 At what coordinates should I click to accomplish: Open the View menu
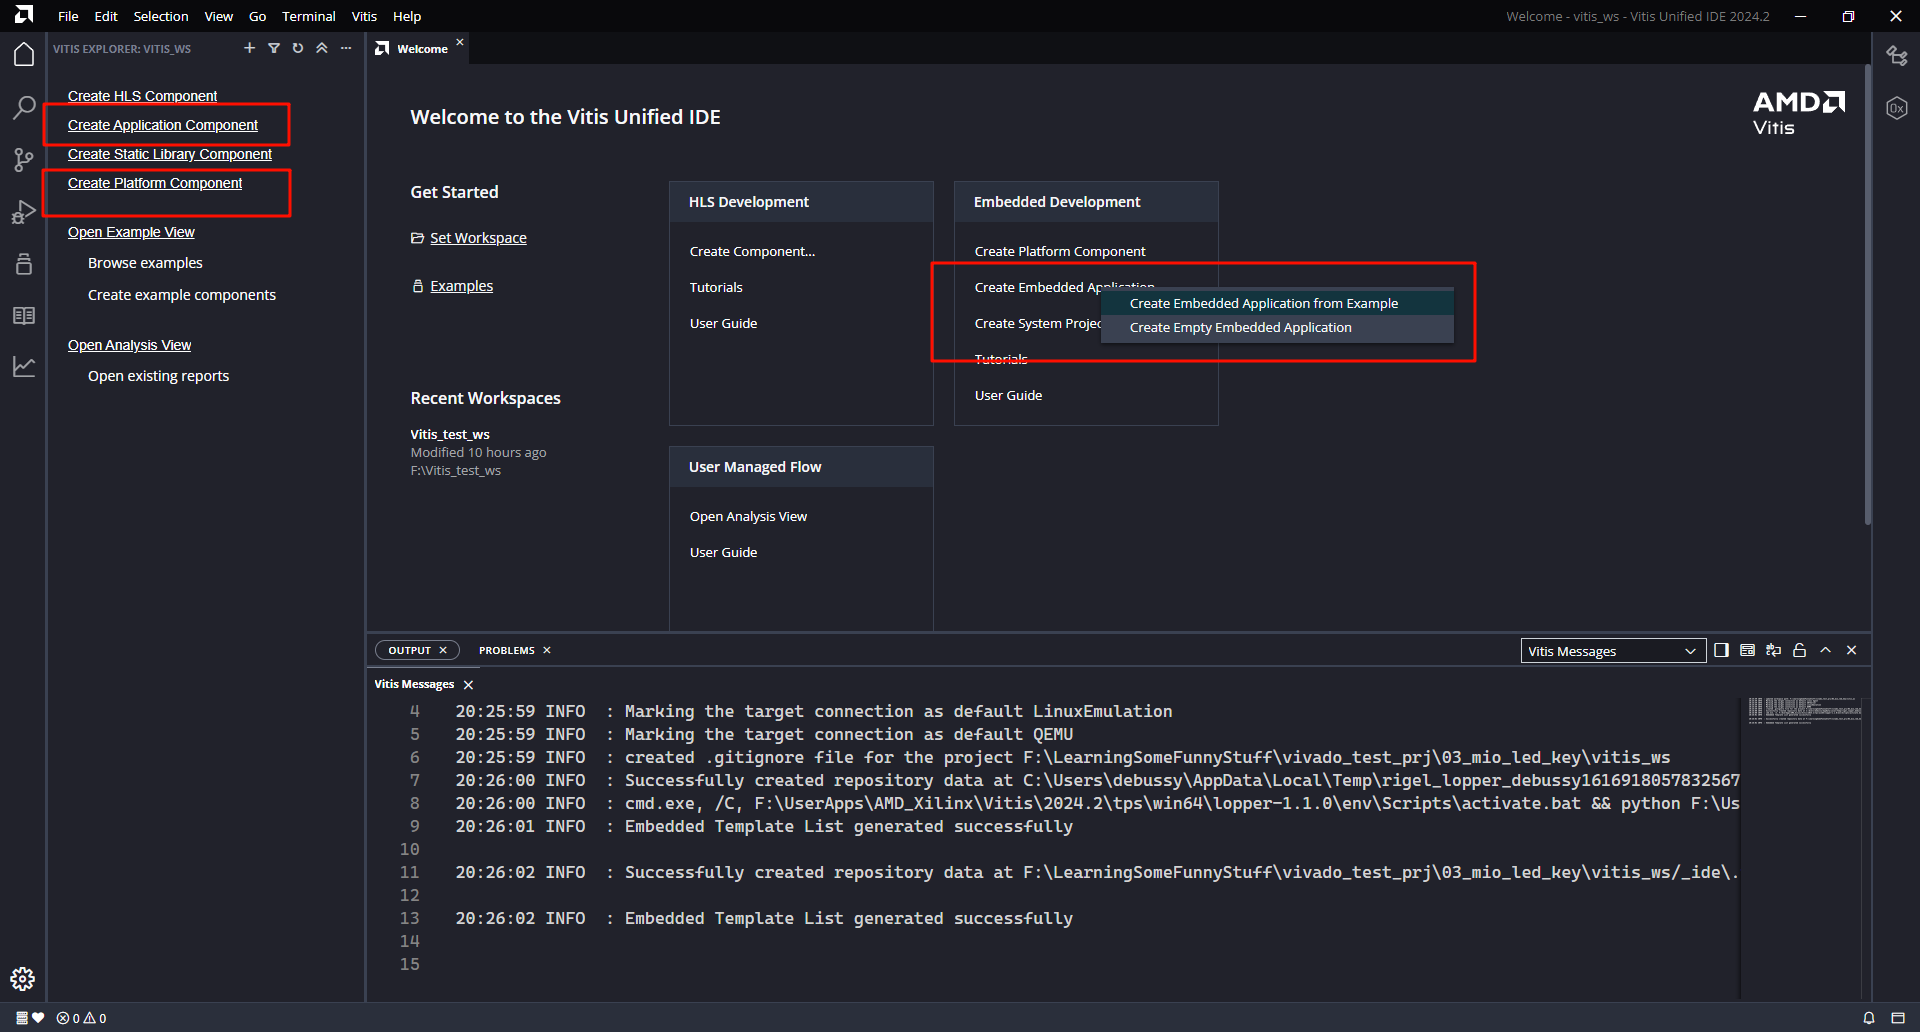218,16
